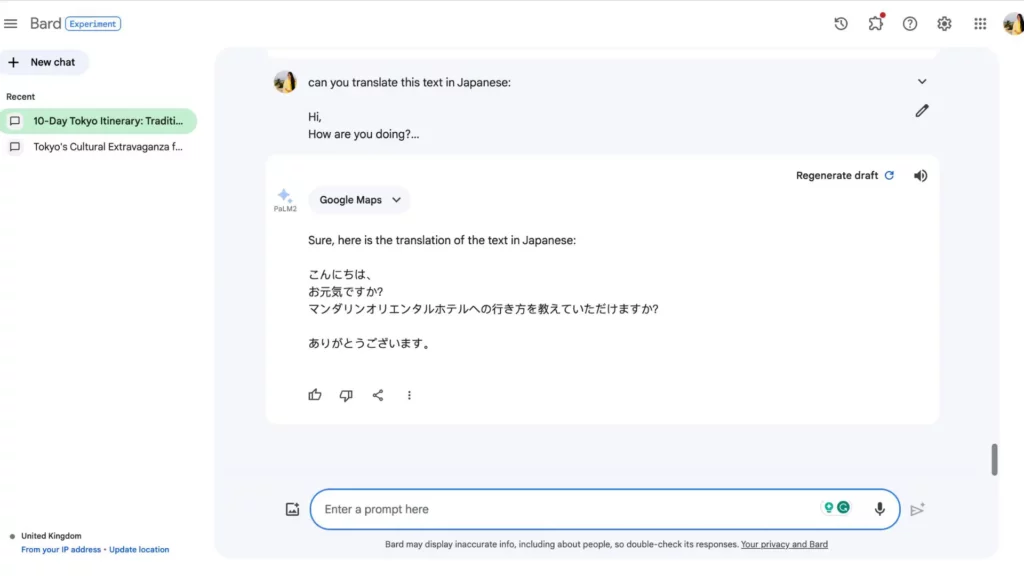Open Bard activity history icon
The width and height of the screenshot is (1024, 576).
click(x=841, y=24)
